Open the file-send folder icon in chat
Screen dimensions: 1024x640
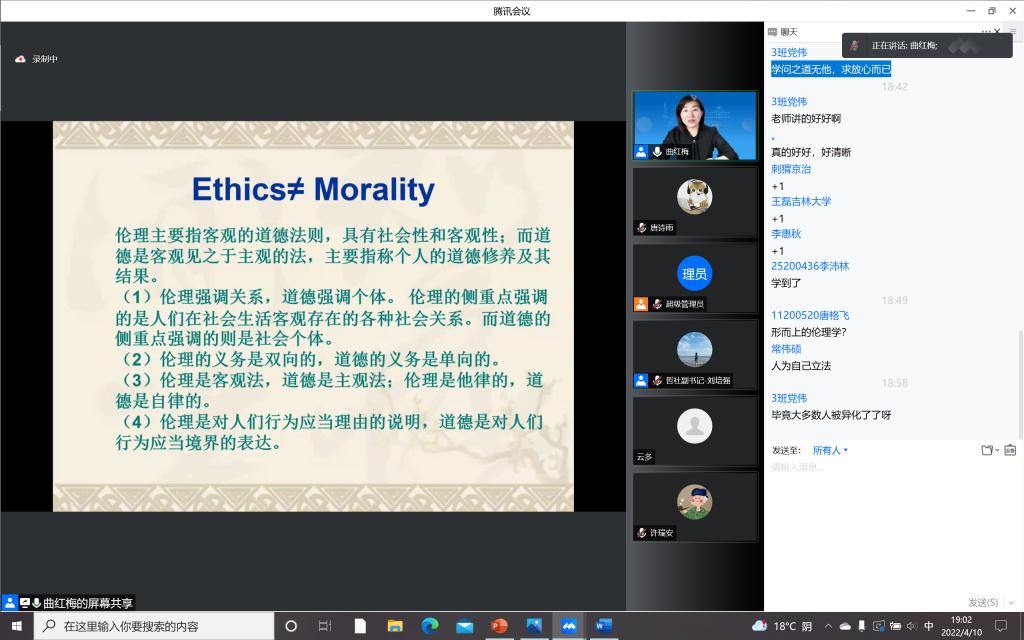click(989, 450)
